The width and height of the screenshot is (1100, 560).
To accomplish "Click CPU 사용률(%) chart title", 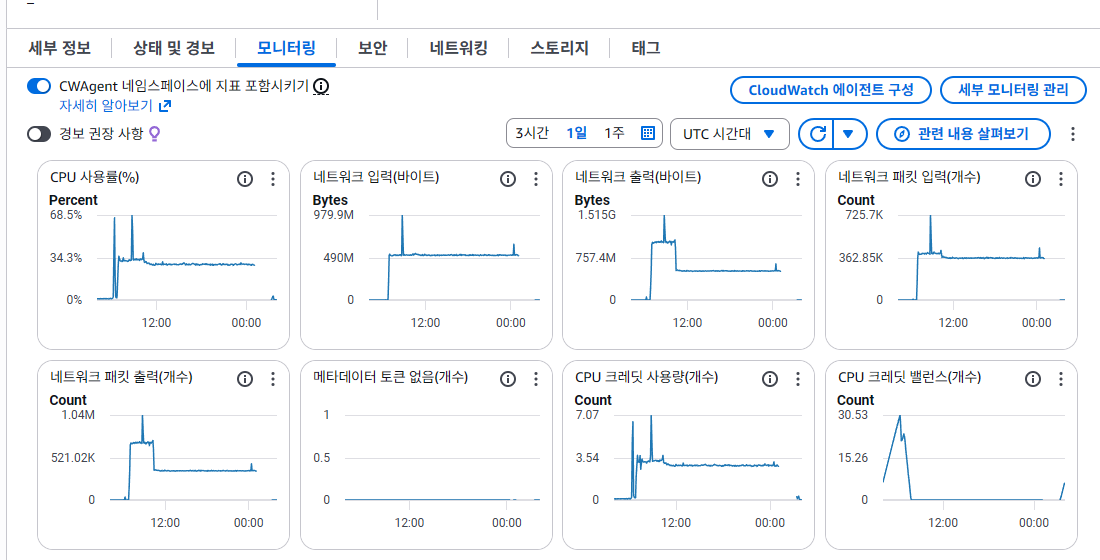I will (95, 178).
